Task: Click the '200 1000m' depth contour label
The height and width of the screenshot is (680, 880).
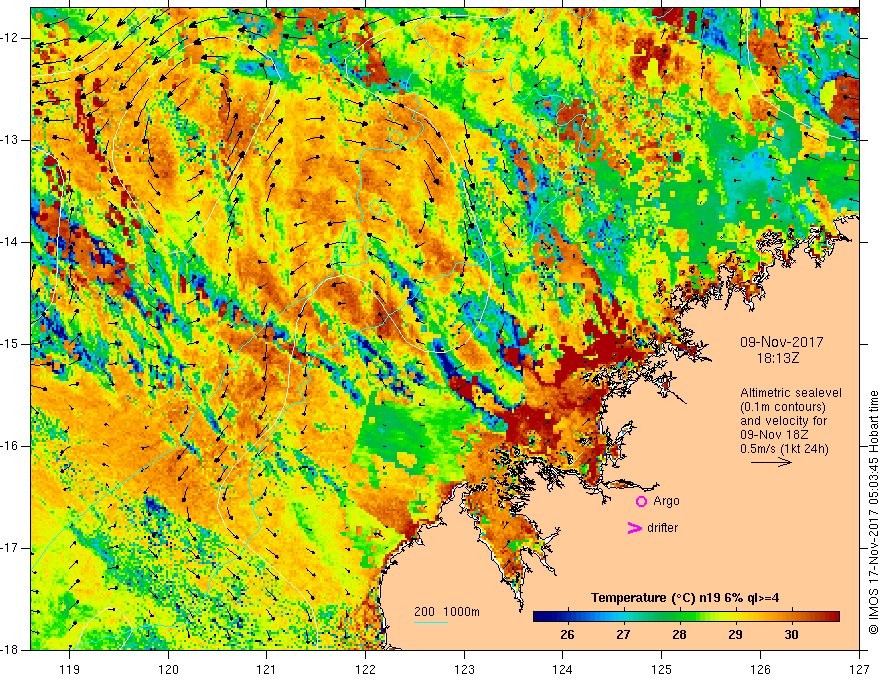Action: coord(447,612)
